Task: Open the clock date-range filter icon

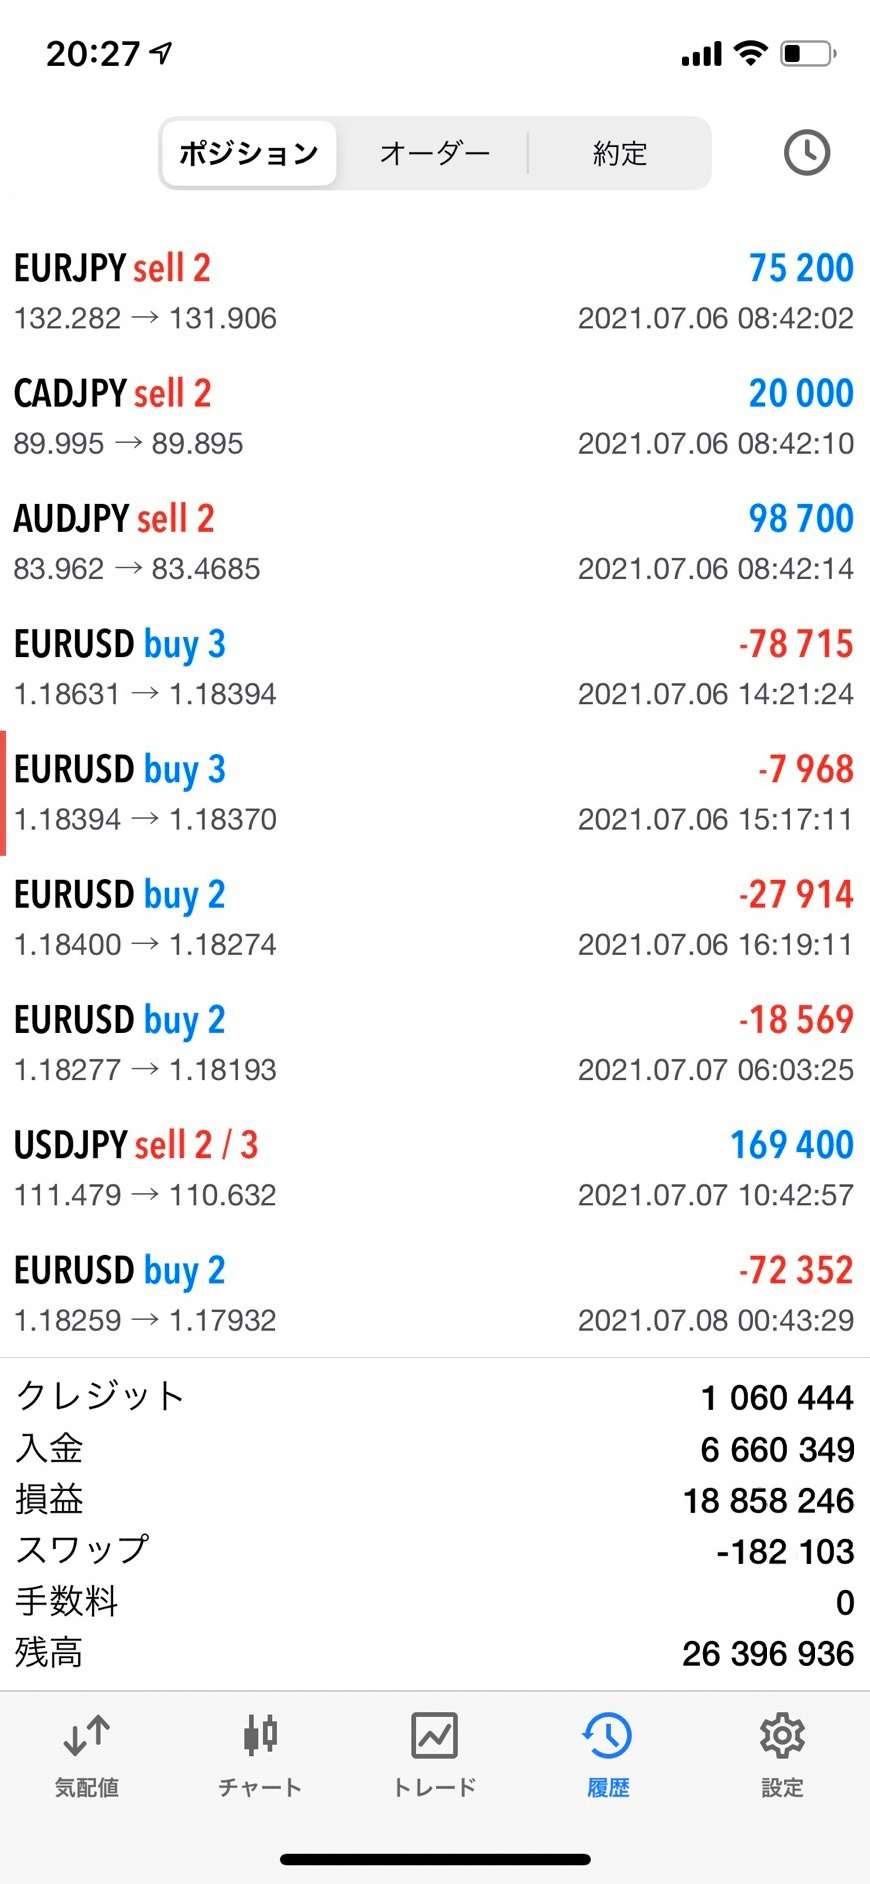Action: pos(806,153)
